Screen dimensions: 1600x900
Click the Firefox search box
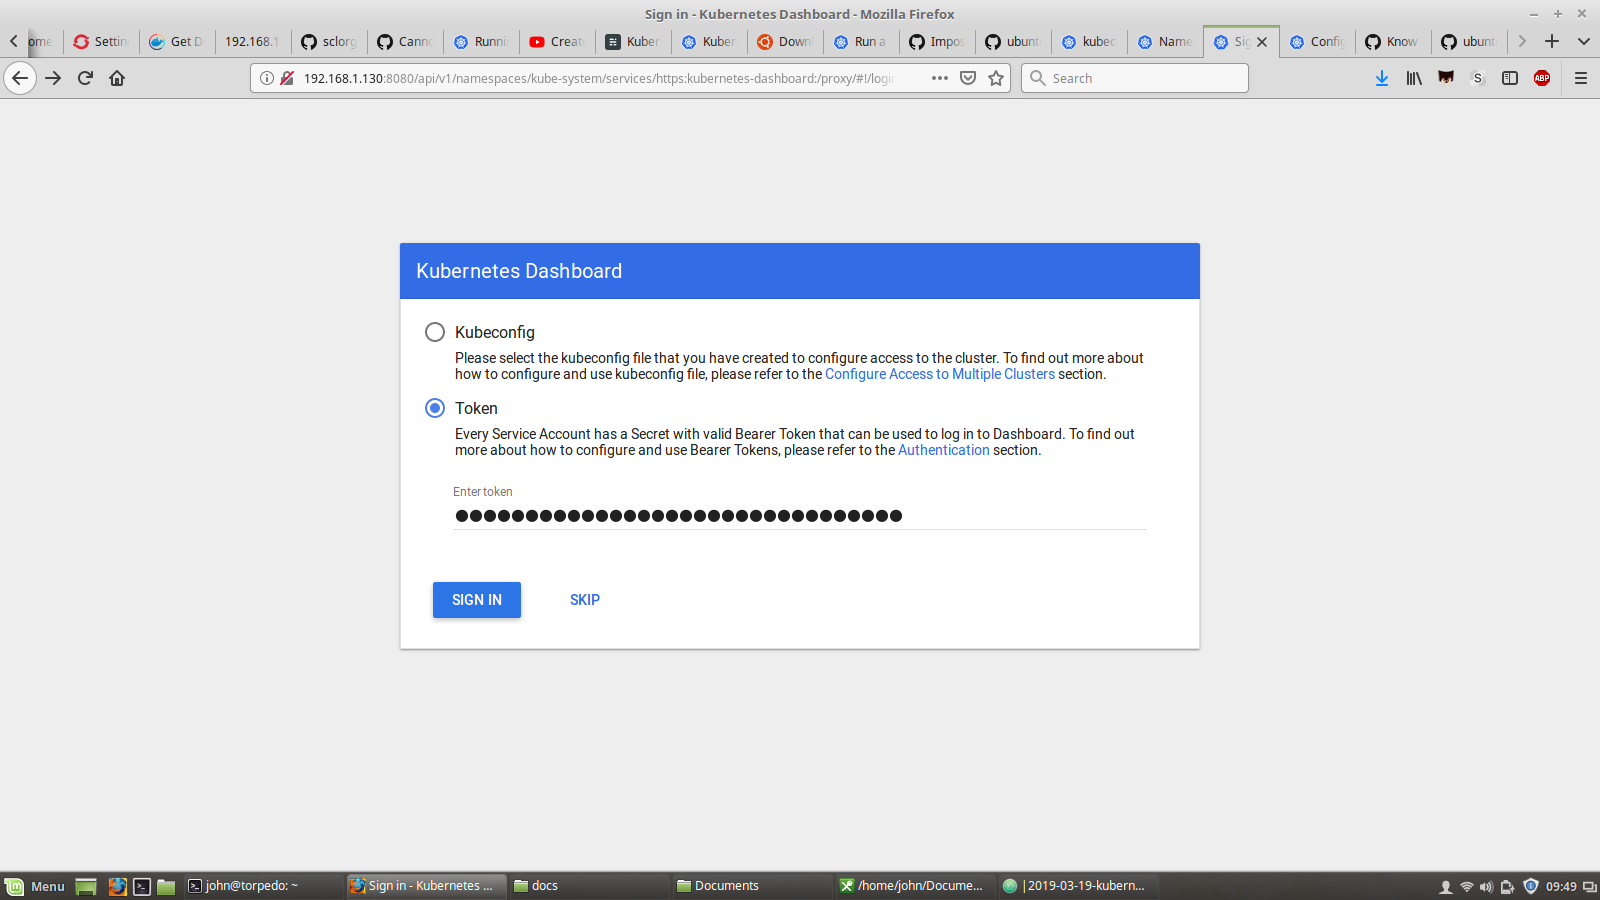[x=1135, y=78]
